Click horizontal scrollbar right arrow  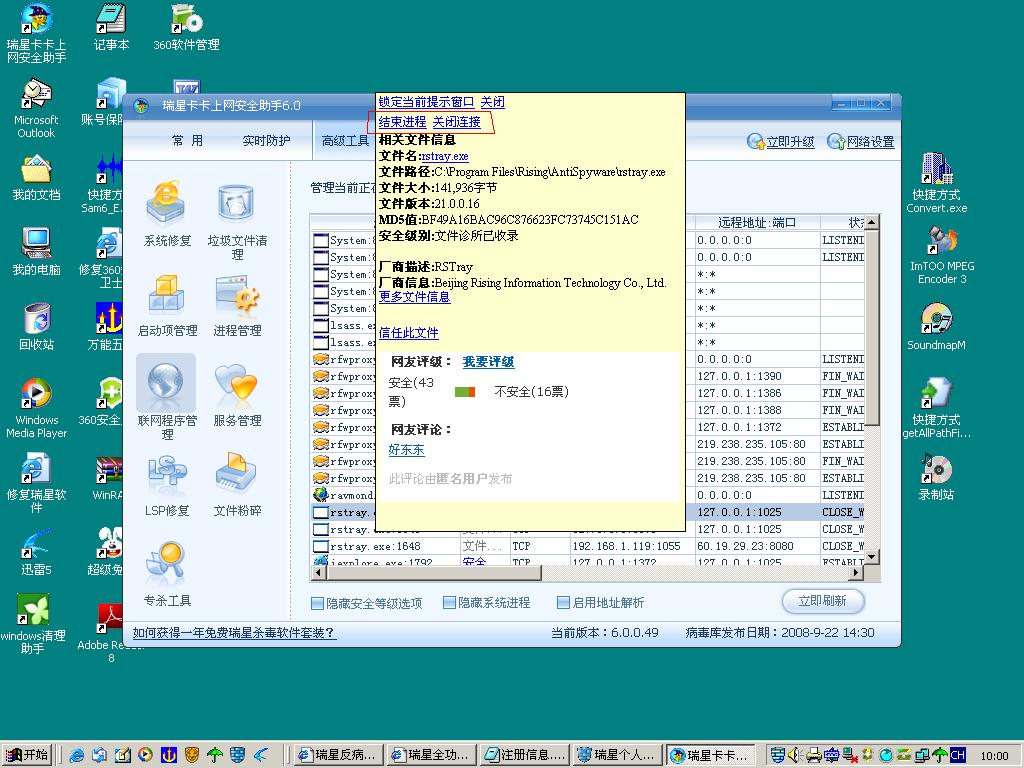coord(856,573)
